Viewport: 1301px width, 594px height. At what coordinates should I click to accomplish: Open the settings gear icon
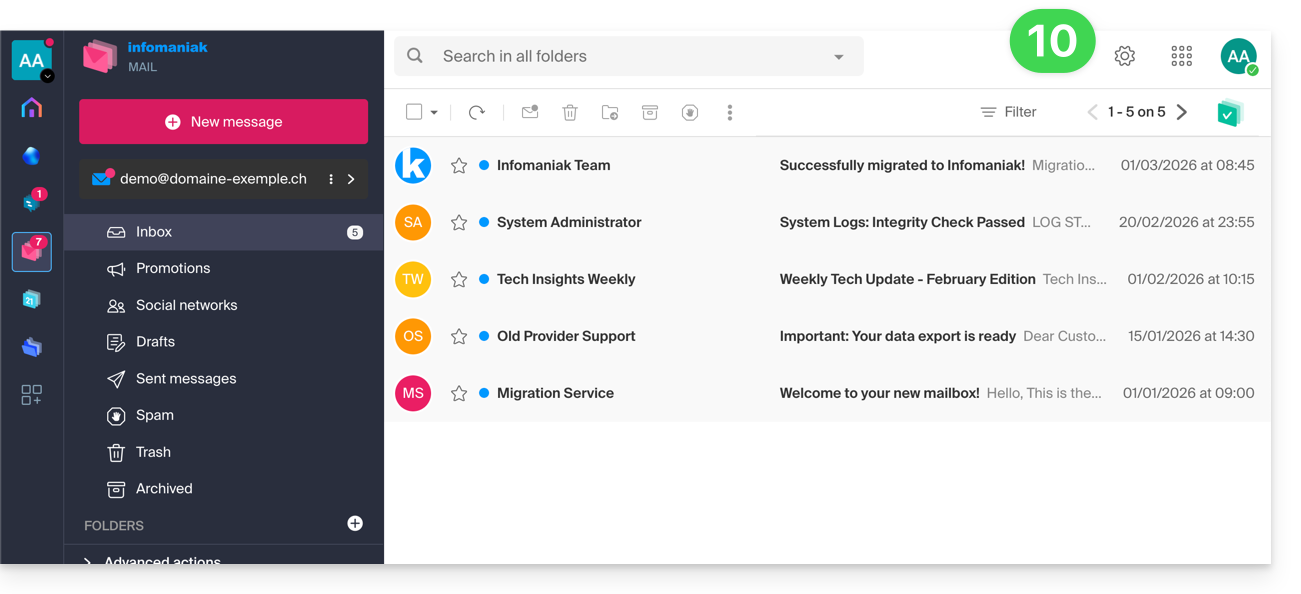point(1125,57)
